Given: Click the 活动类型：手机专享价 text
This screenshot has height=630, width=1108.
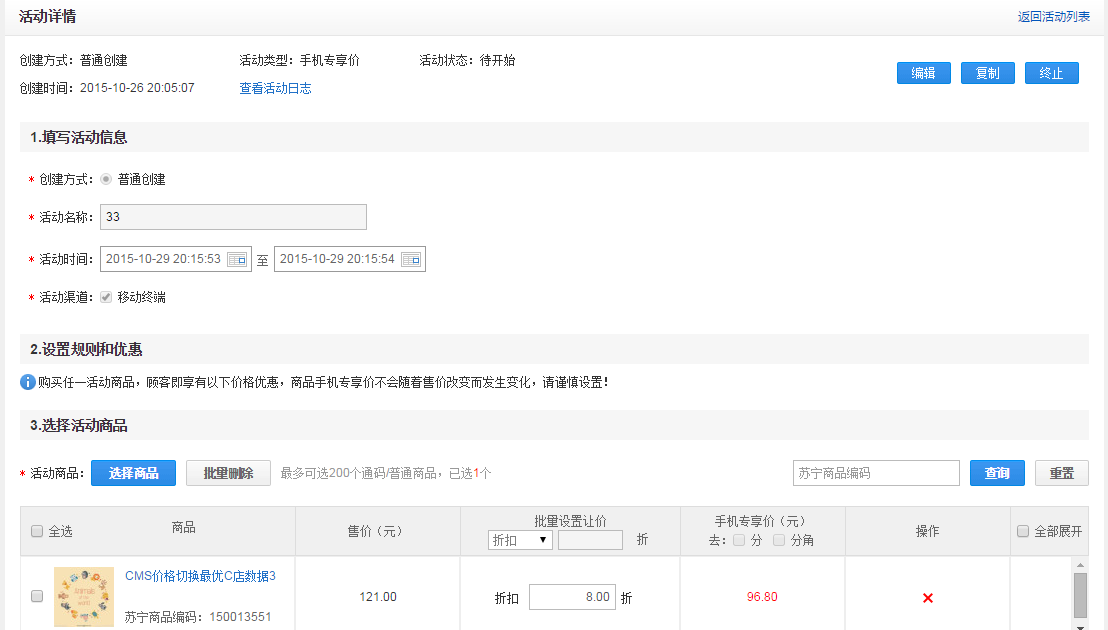Looking at the screenshot, I should click(300, 61).
